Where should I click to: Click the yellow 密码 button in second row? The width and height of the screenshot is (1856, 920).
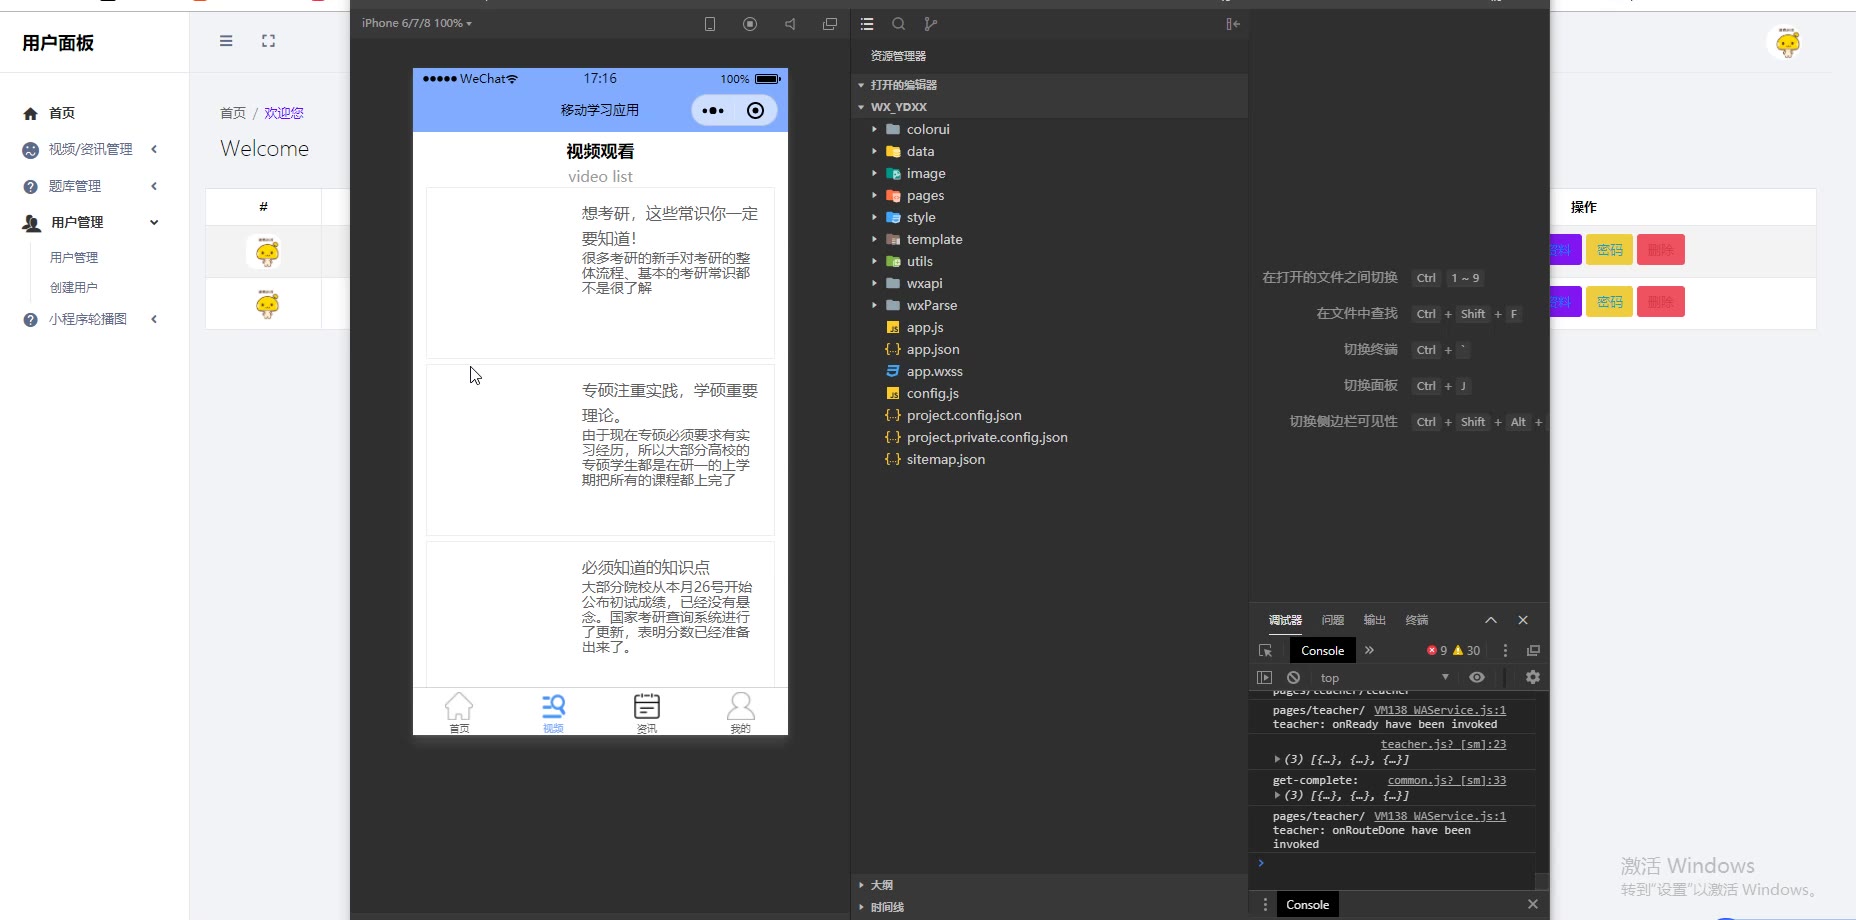pos(1610,302)
